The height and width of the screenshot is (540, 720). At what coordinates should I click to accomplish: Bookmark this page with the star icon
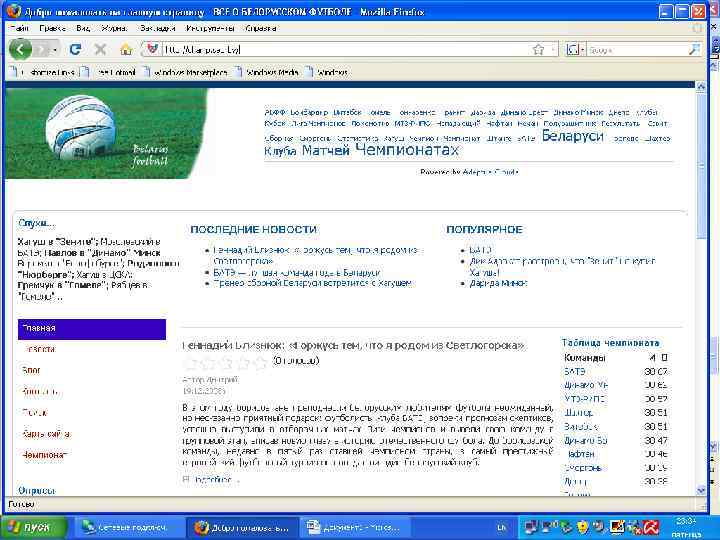pos(538,49)
